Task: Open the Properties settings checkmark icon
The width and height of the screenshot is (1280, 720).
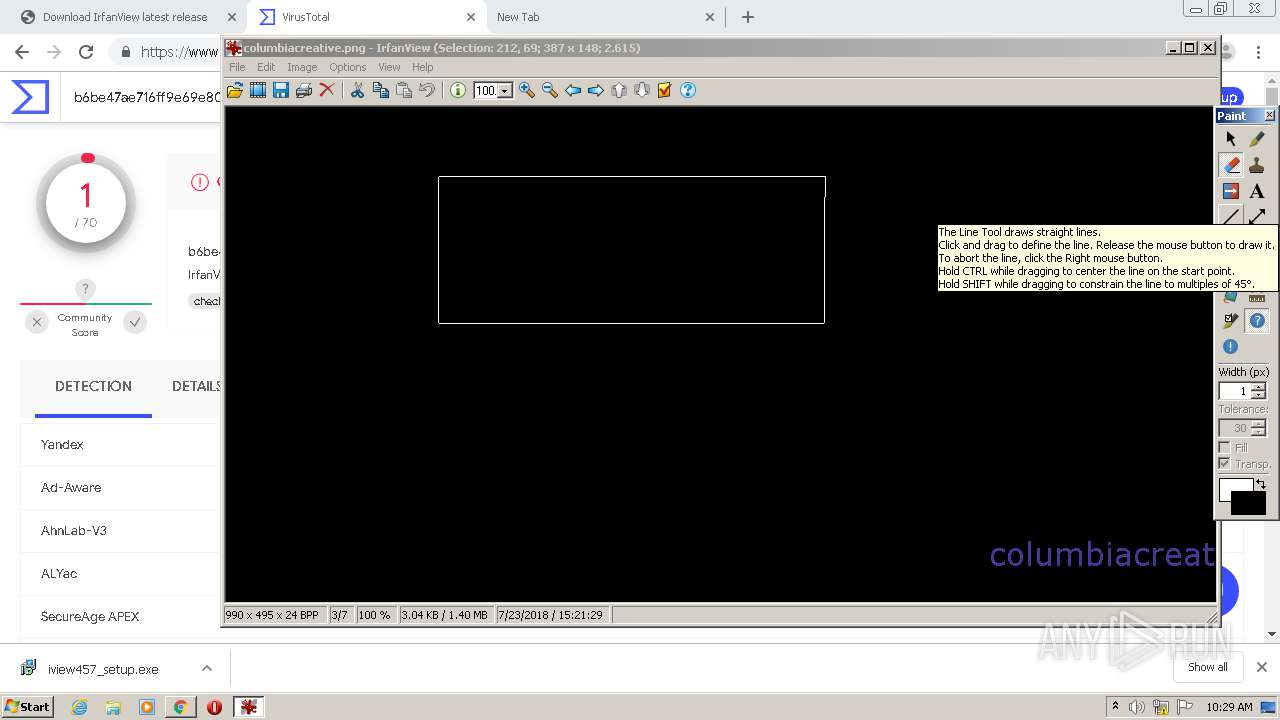Action: pyautogui.click(x=665, y=90)
